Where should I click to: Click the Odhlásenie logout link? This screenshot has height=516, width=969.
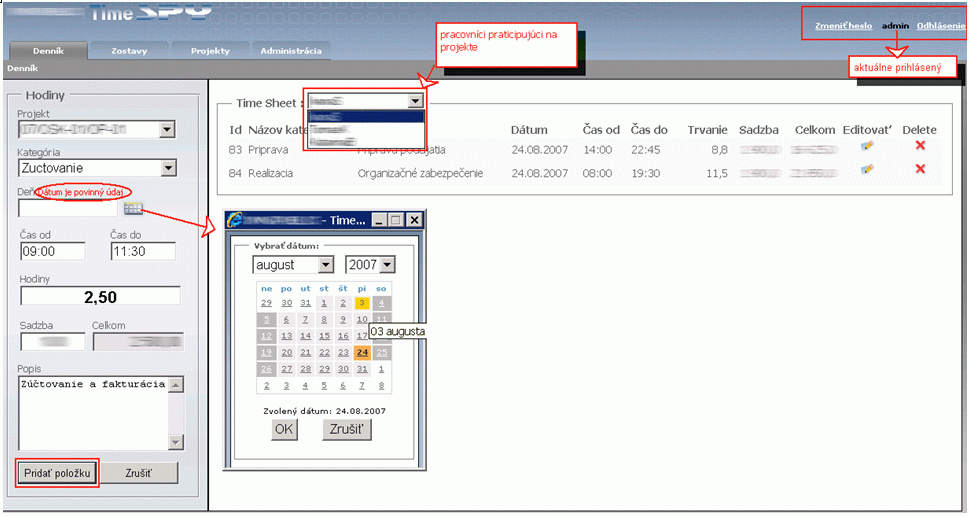pyautogui.click(x=941, y=26)
